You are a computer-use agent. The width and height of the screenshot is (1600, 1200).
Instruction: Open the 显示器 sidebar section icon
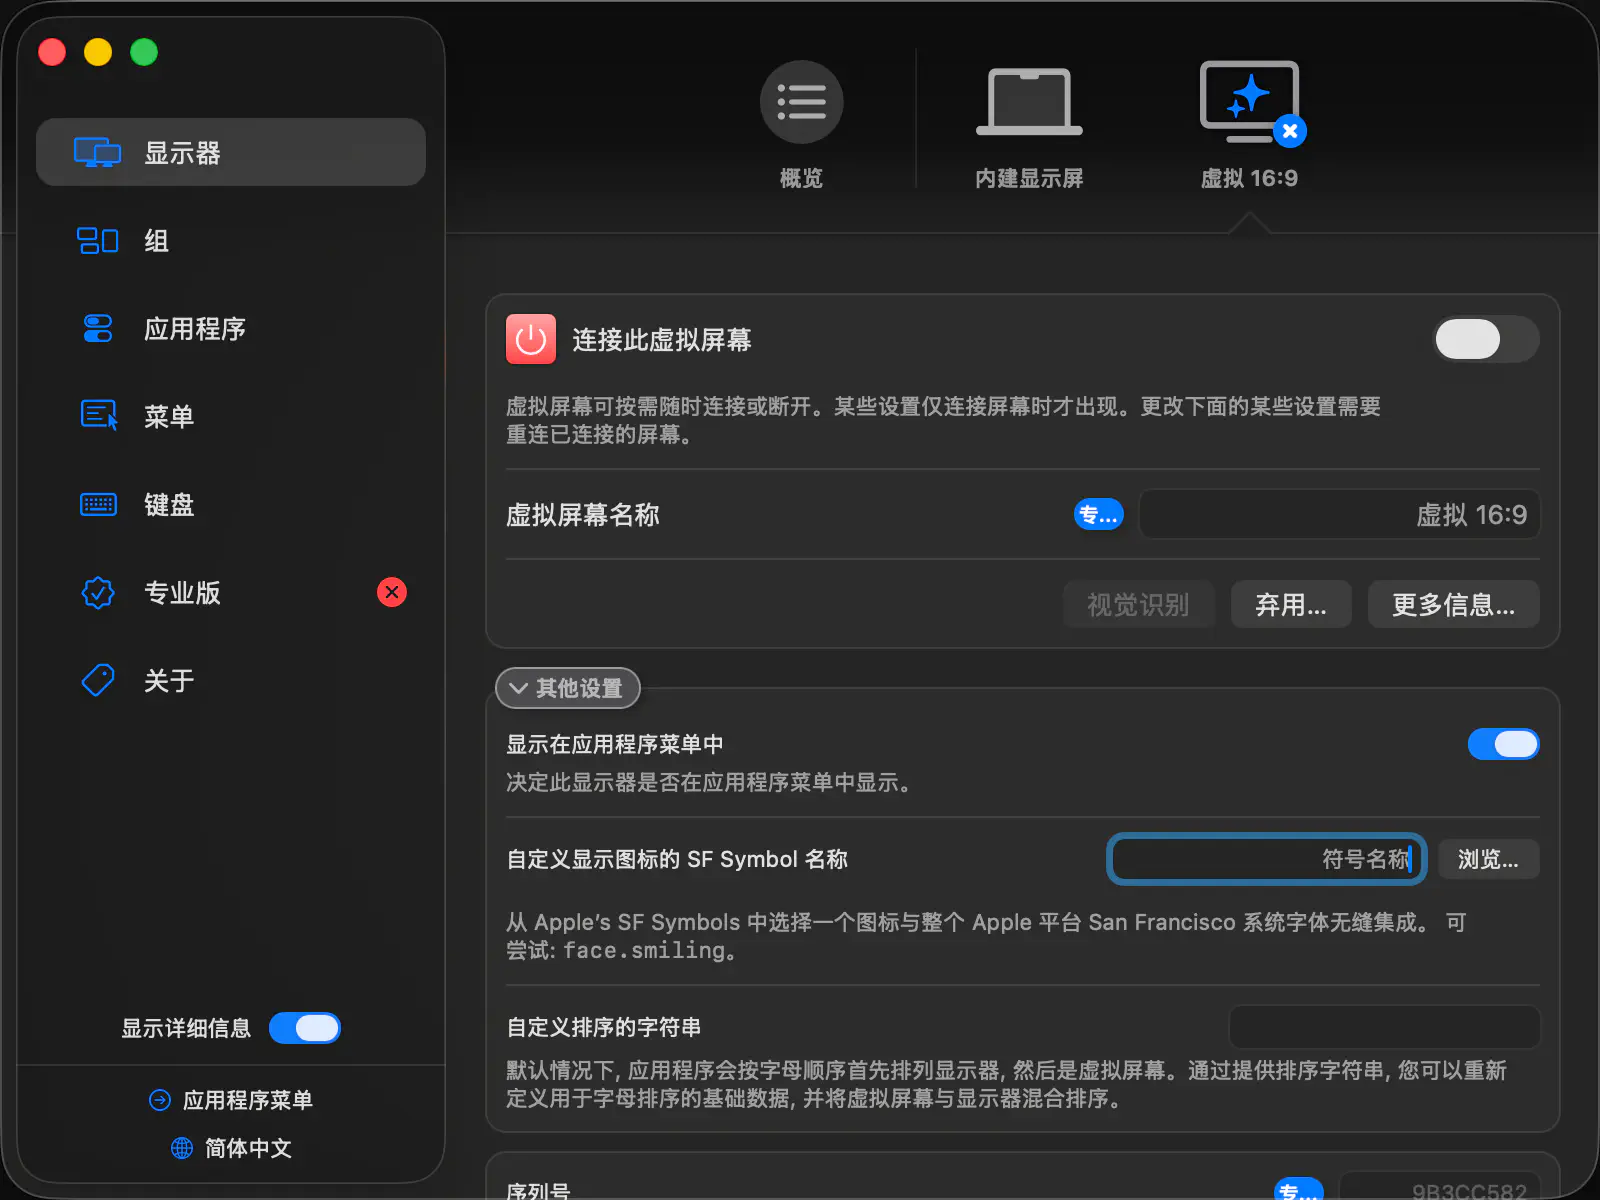tap(97, 153)
